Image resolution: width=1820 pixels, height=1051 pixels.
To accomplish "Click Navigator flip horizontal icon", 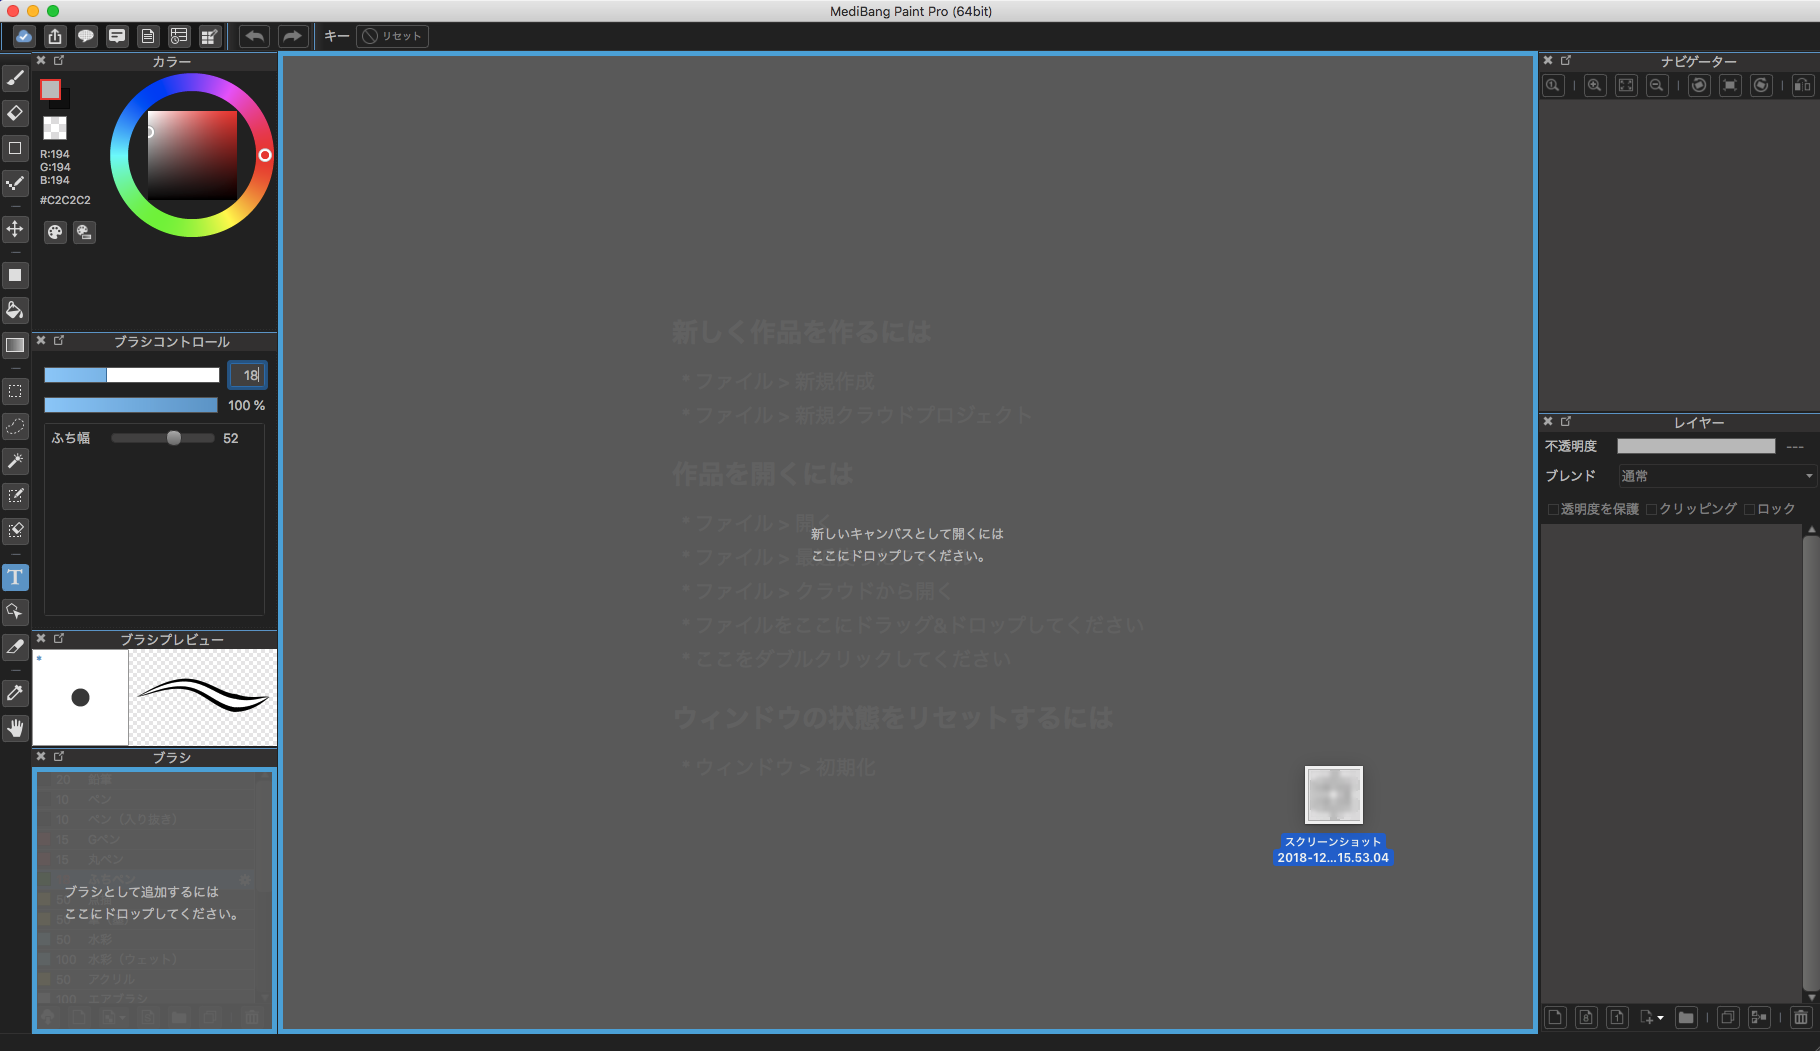I will [x=1803, y=86].
